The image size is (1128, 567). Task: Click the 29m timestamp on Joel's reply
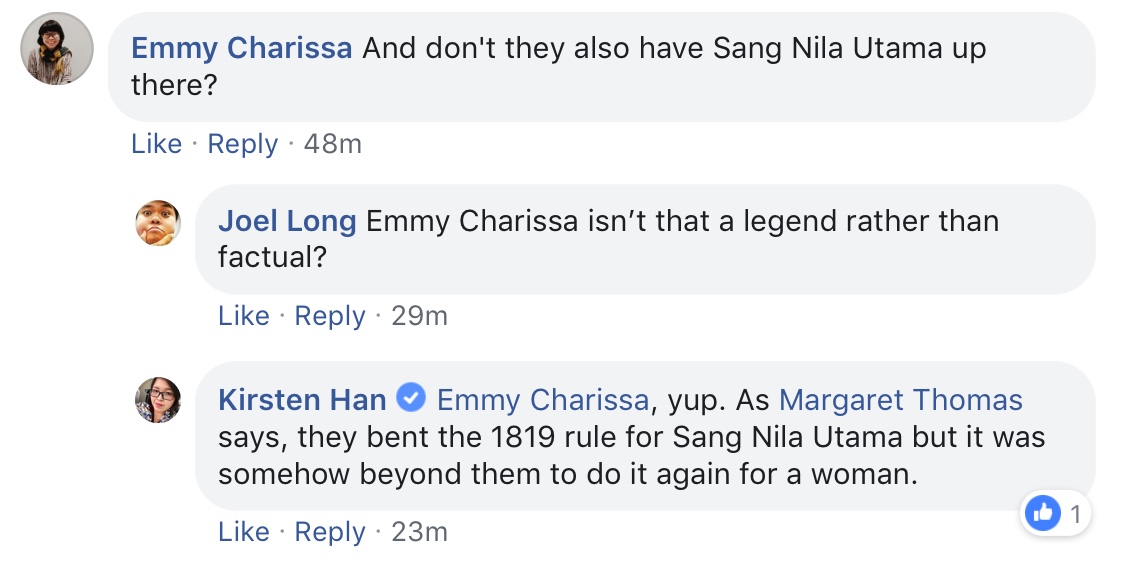point(419,316)
